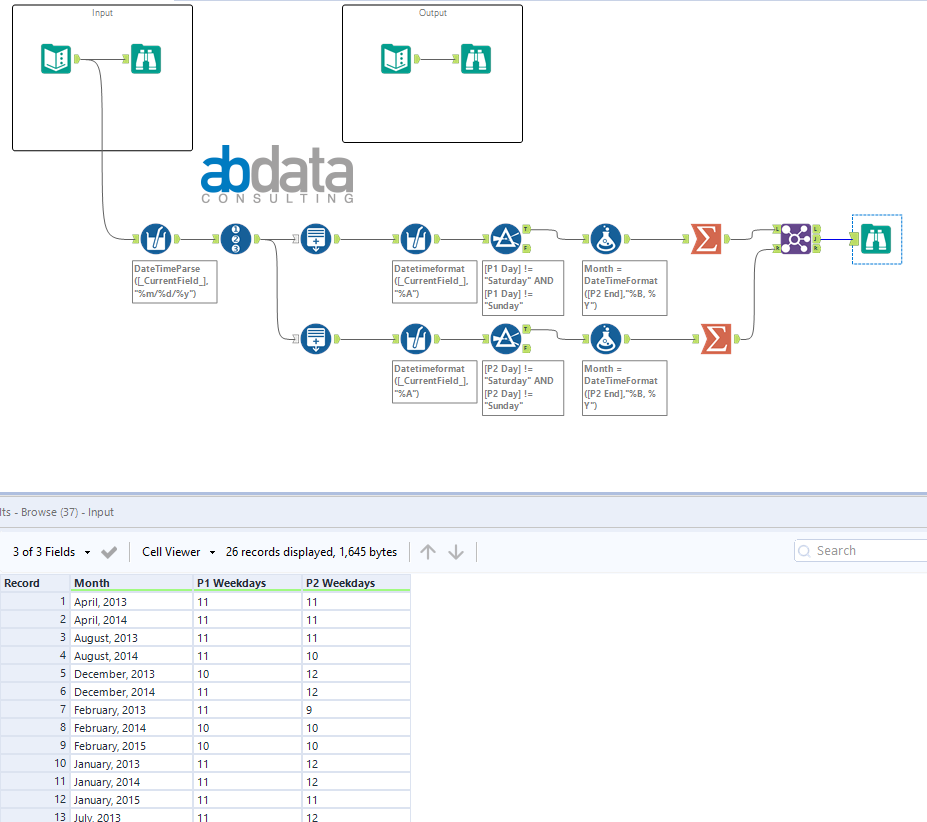The width and height of the screenshot is (927, 822).
Task: Click the T output anchor of P1 Day filter
Action: 526,229
